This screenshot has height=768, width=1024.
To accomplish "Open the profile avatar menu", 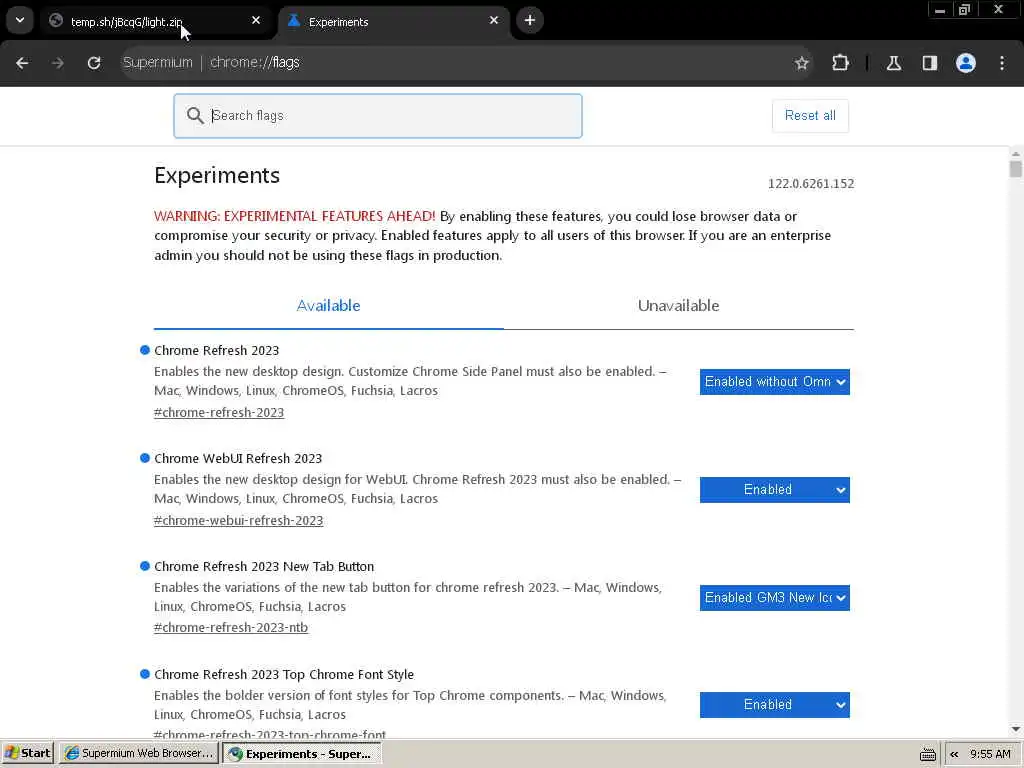I will pyautogui.click(x=966, y=63).
